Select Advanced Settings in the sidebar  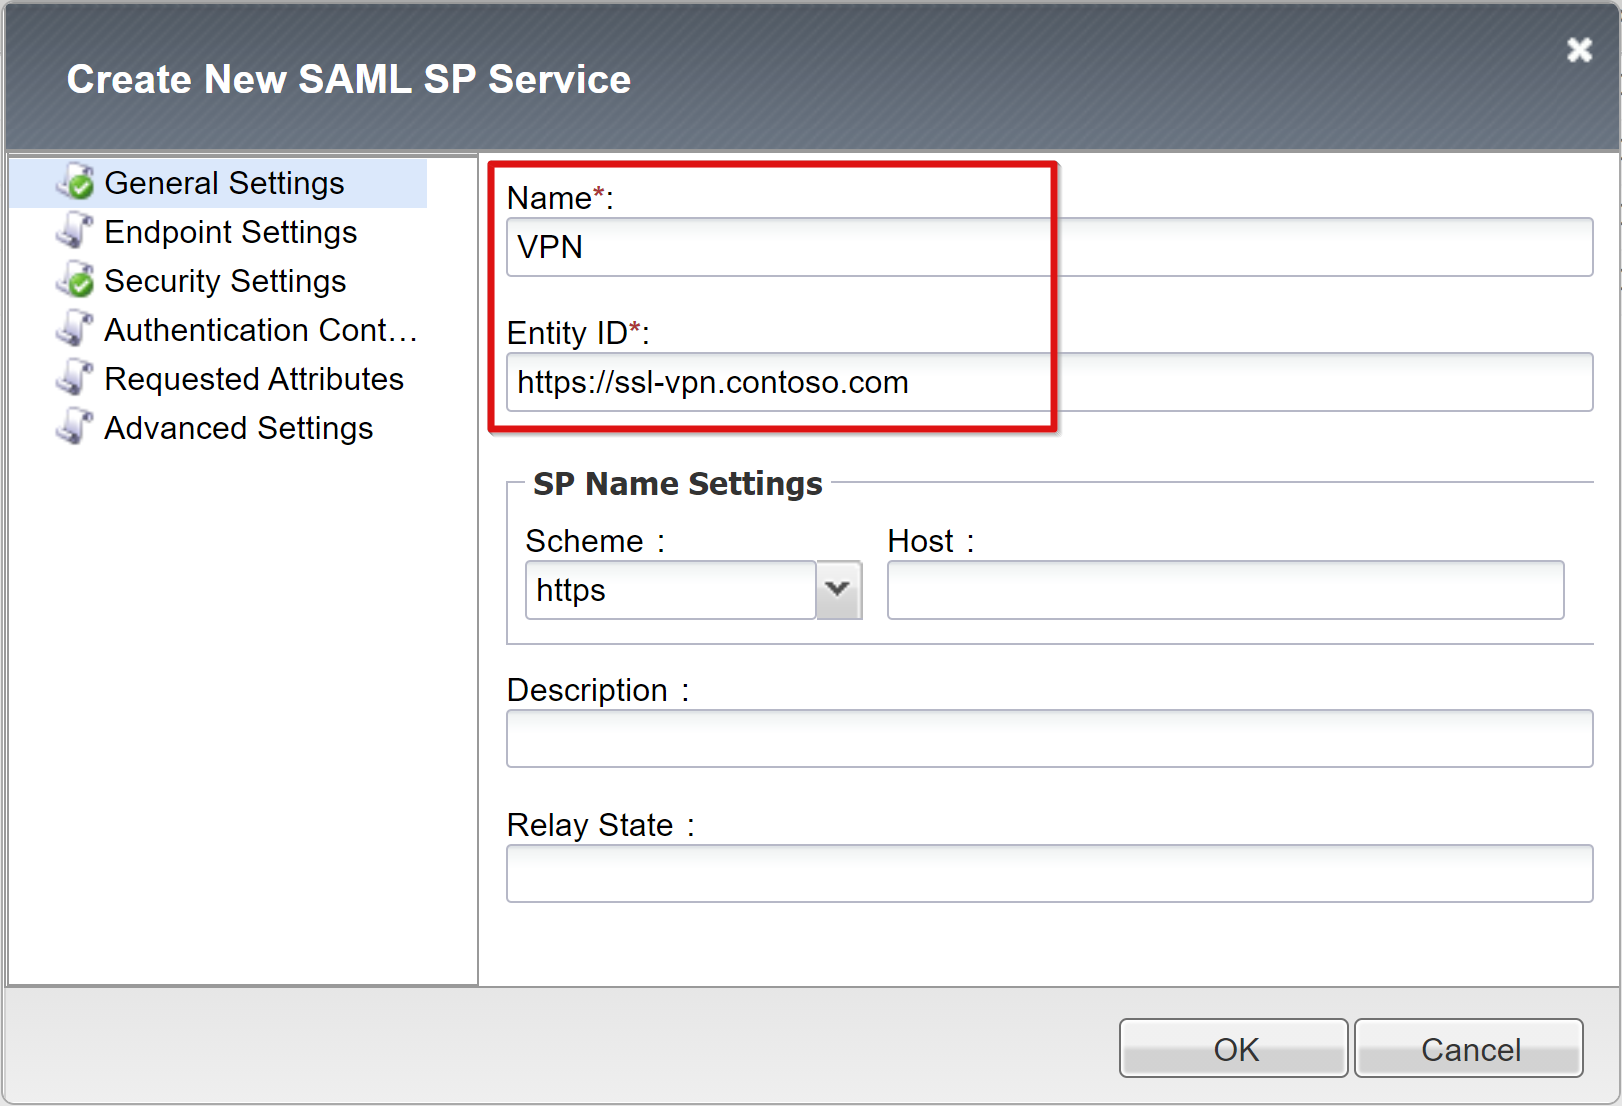[x=238, y=428]
